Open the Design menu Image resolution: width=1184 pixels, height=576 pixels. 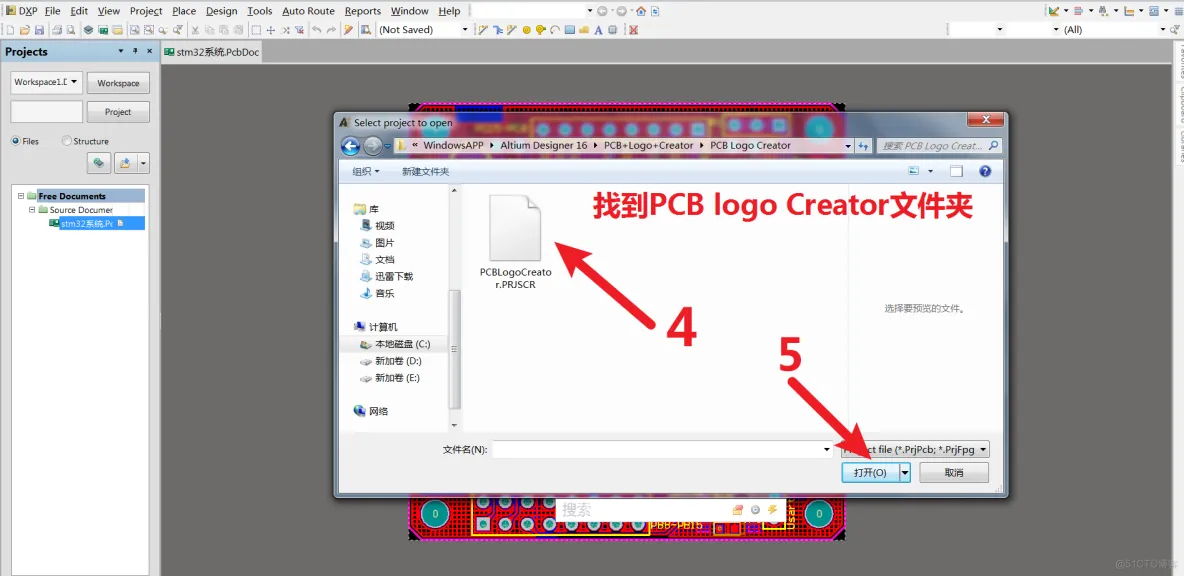pyautogui.click(x=221, y=11)
